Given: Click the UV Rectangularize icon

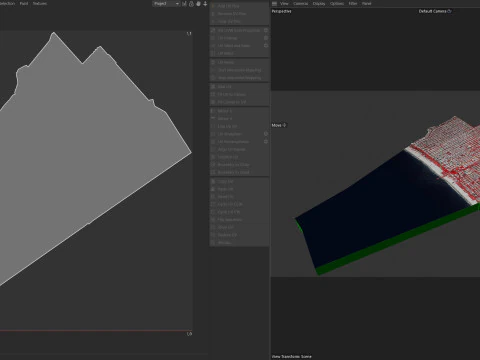Looking at the screenshot, I should coord(213,142).
